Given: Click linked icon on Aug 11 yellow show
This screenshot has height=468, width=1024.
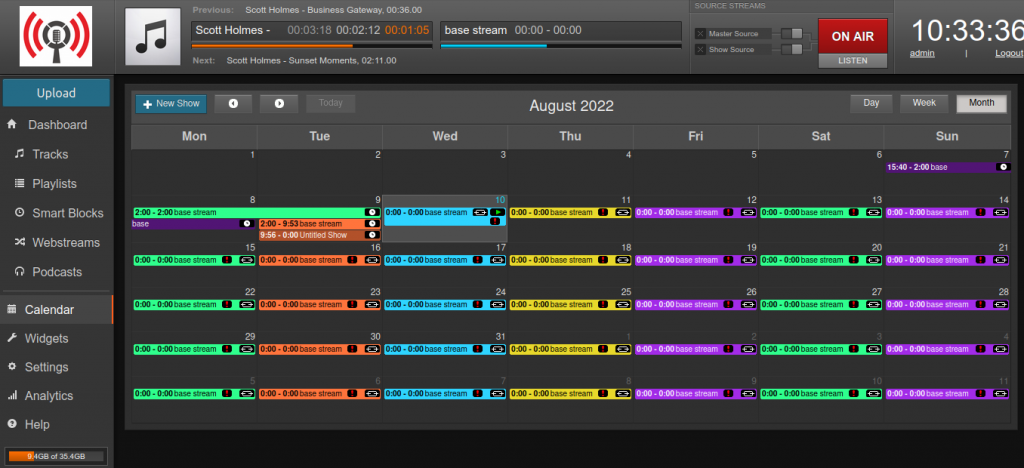Looking at the screenshot, I should (622, 212).
